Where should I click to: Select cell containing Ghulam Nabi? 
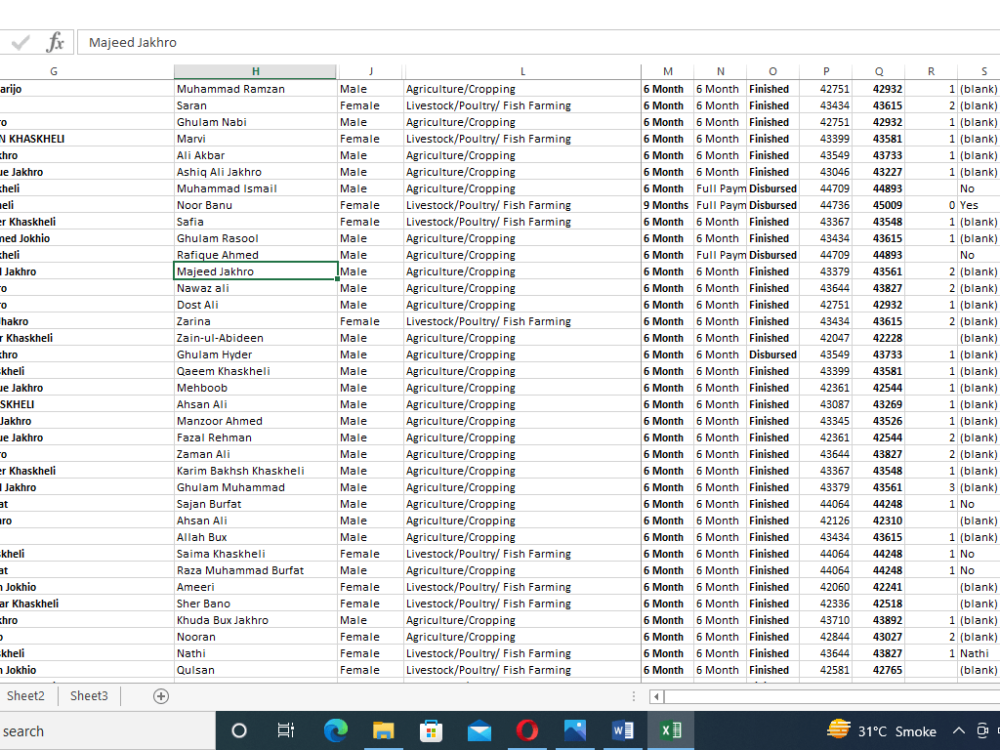[255, 122]
